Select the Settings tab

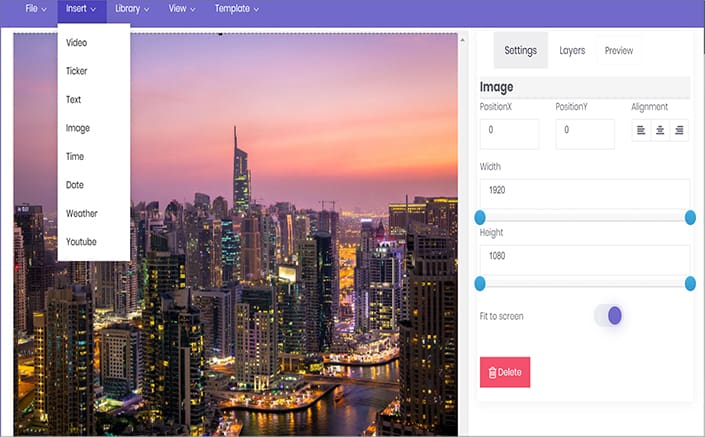(x=521, y=50)
